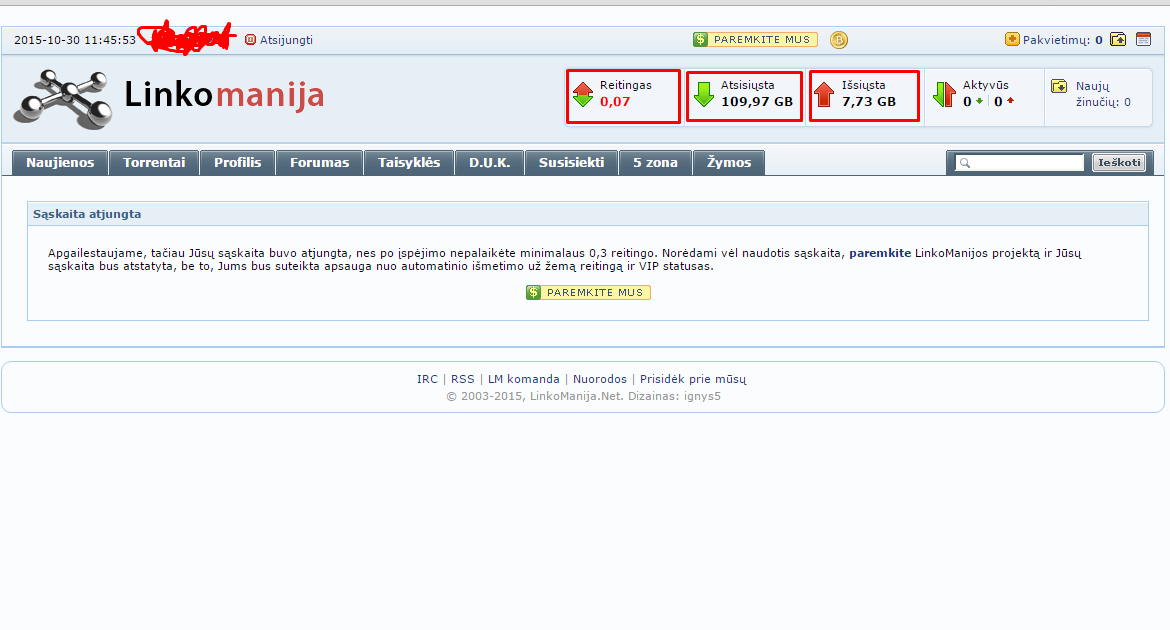Click the orange plus icon beside Pakvietimų
The image size is (1170, 630).
[1012, 39]
